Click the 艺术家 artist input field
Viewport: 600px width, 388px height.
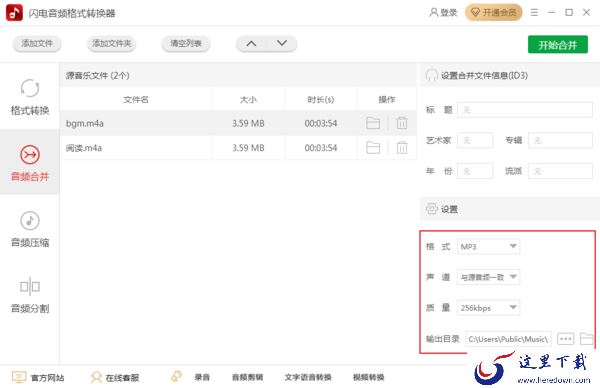click(x=475, y=140)
